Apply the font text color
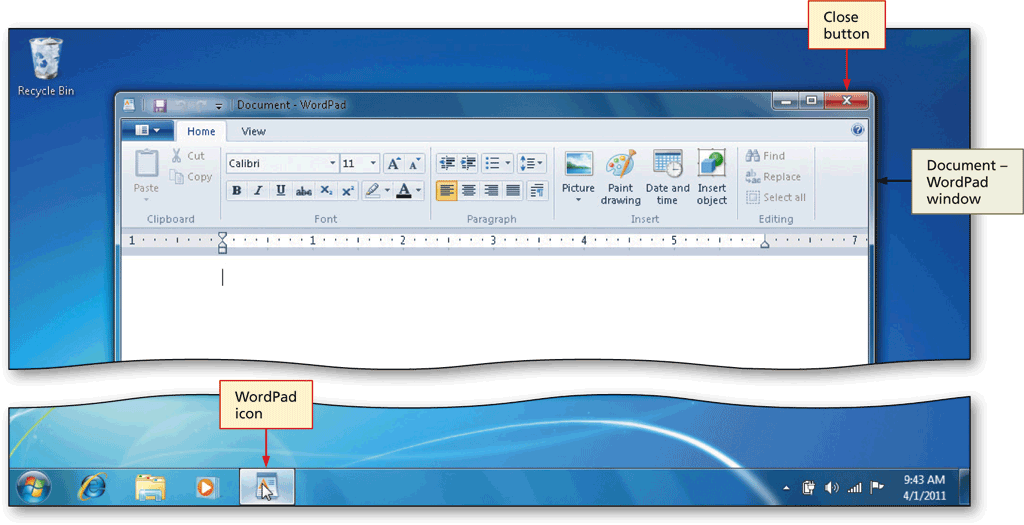Image resolution: width=1024 pixels, height=525 pixels. (404, 191)
